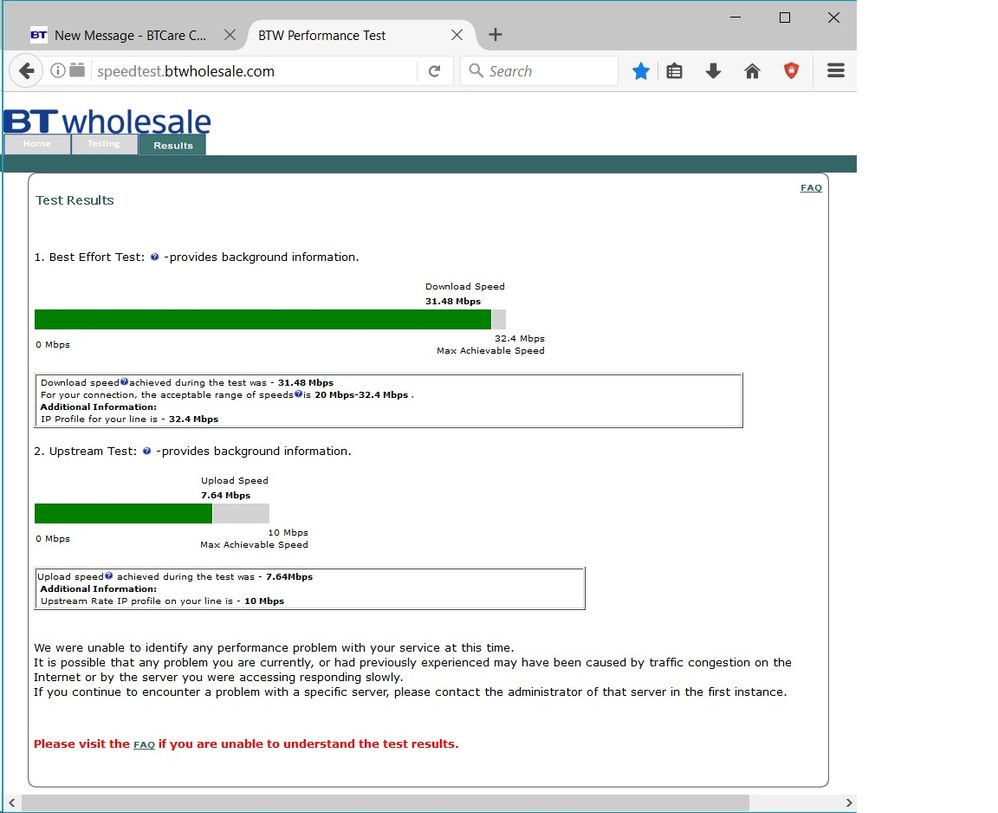Select the Results tab
This screenshot has height=813, width=998.
172,145
